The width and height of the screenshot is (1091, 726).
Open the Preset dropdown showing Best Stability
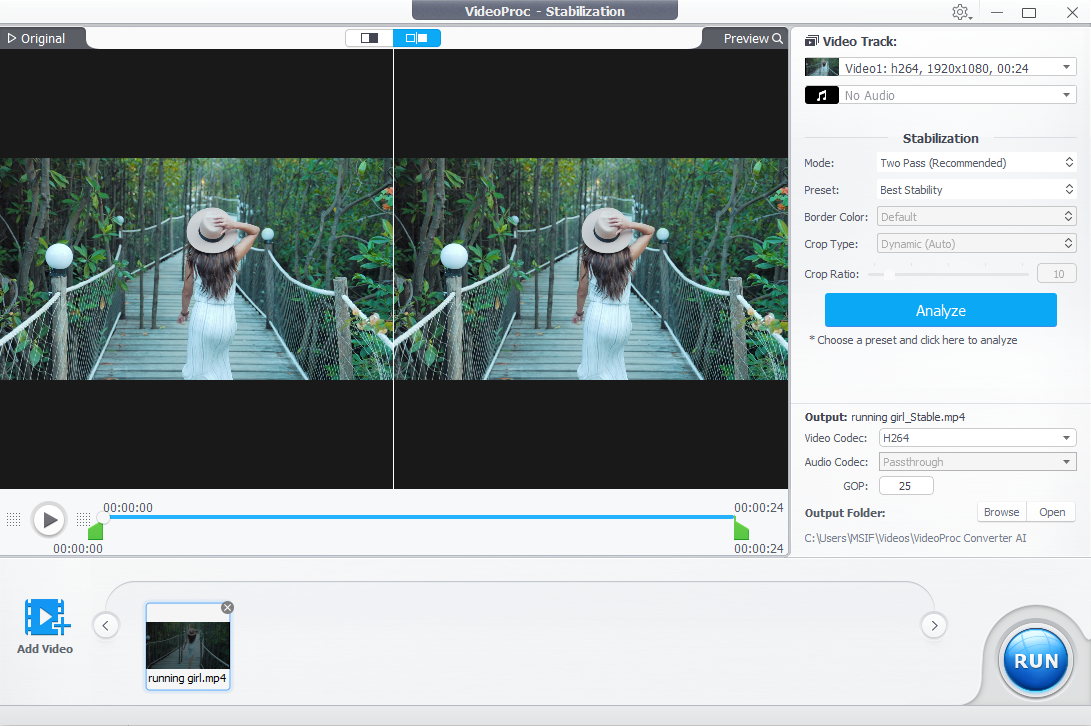[x=976, y=189]
